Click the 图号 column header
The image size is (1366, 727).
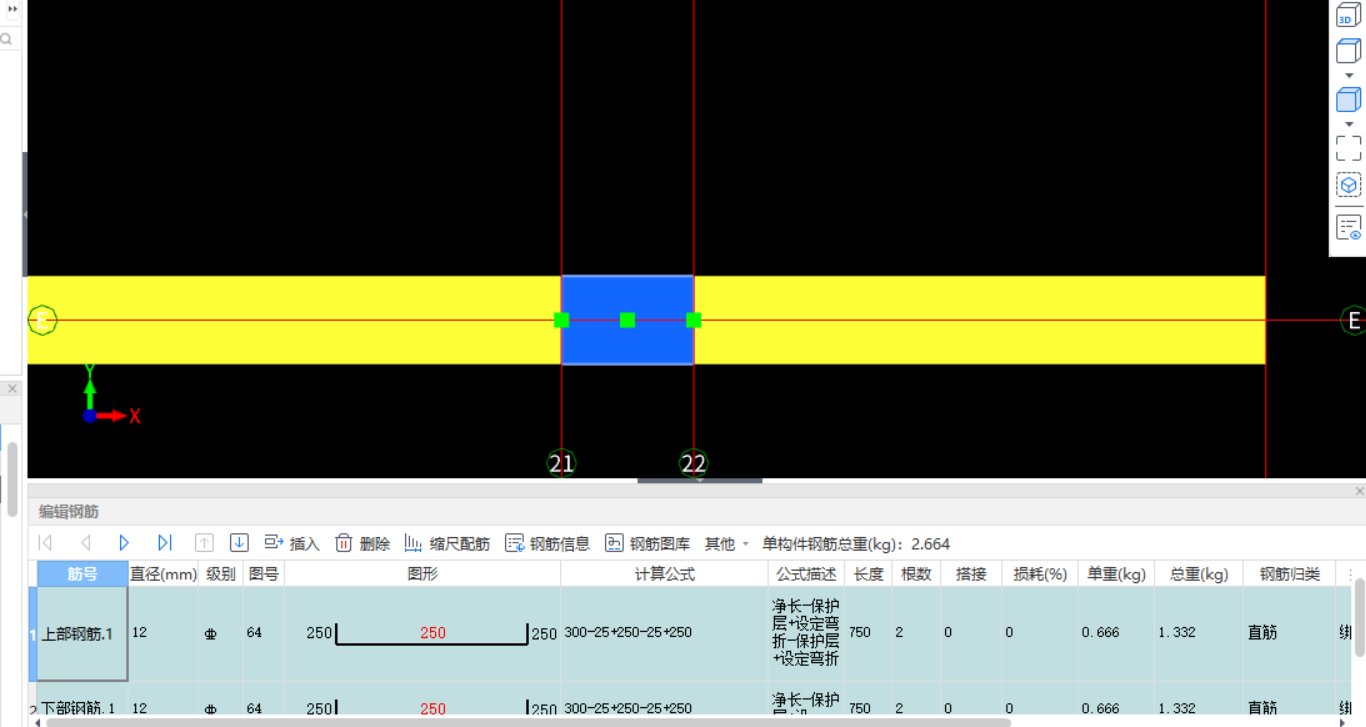point(264,574)
